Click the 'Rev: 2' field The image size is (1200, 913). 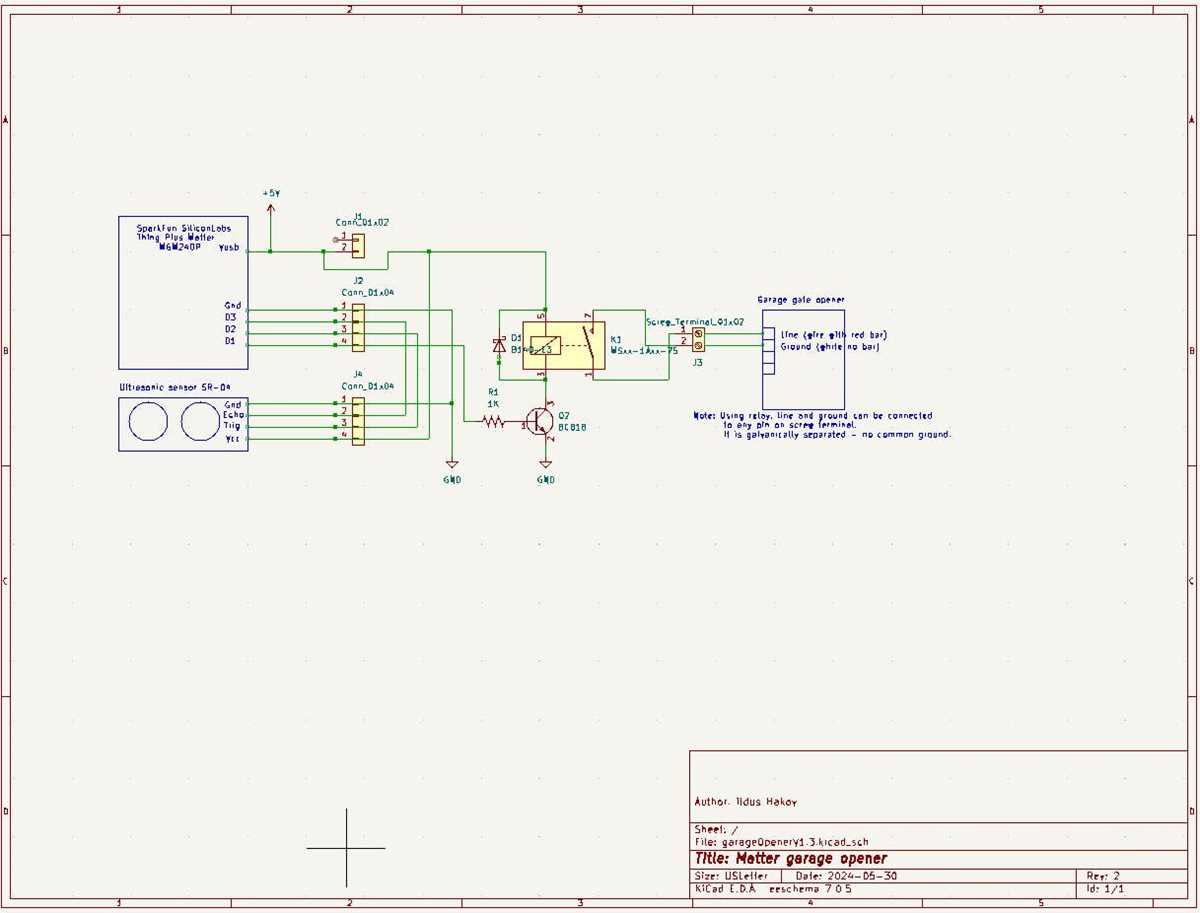coord(1103,875)
